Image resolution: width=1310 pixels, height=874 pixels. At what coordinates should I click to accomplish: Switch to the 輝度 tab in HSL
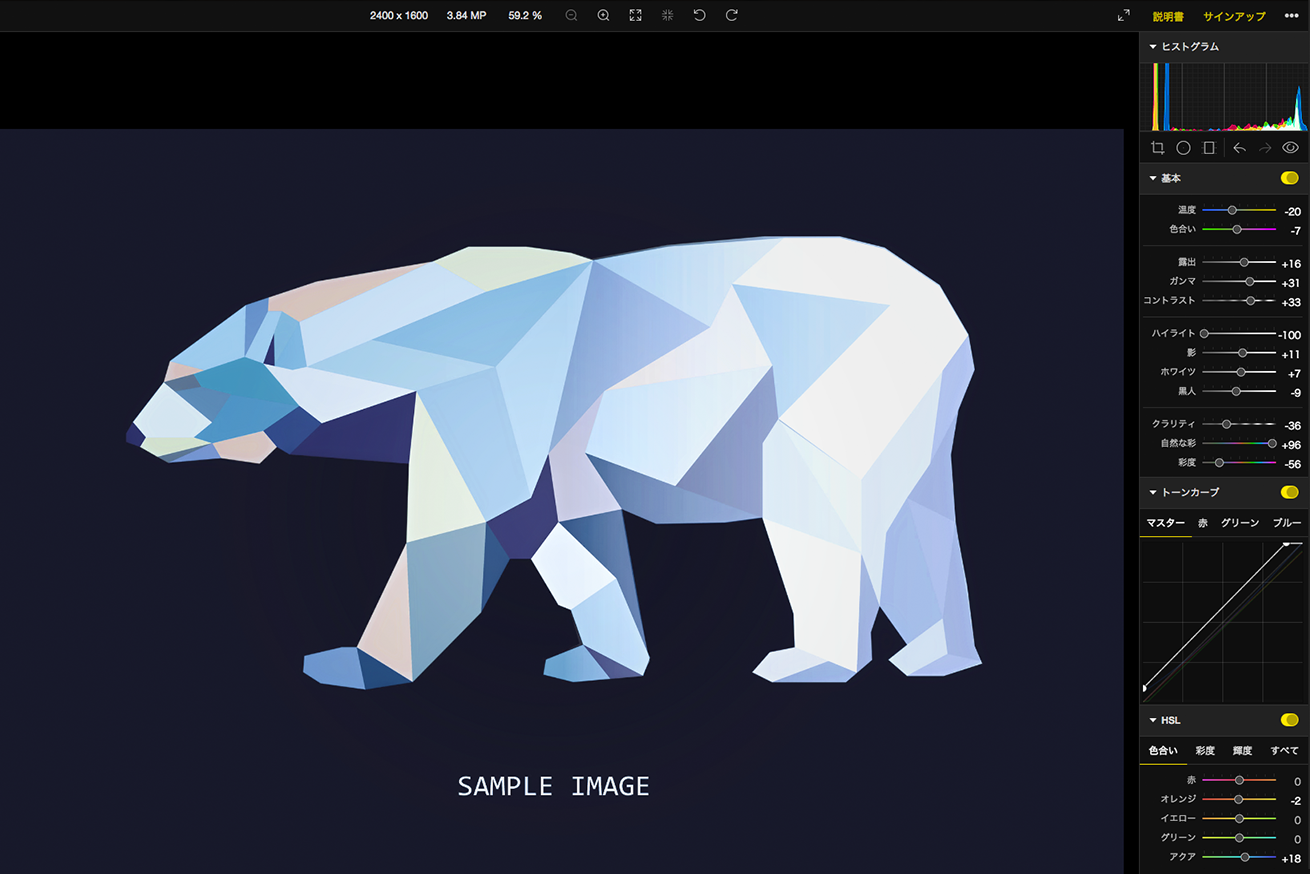tap(1242, 751)
